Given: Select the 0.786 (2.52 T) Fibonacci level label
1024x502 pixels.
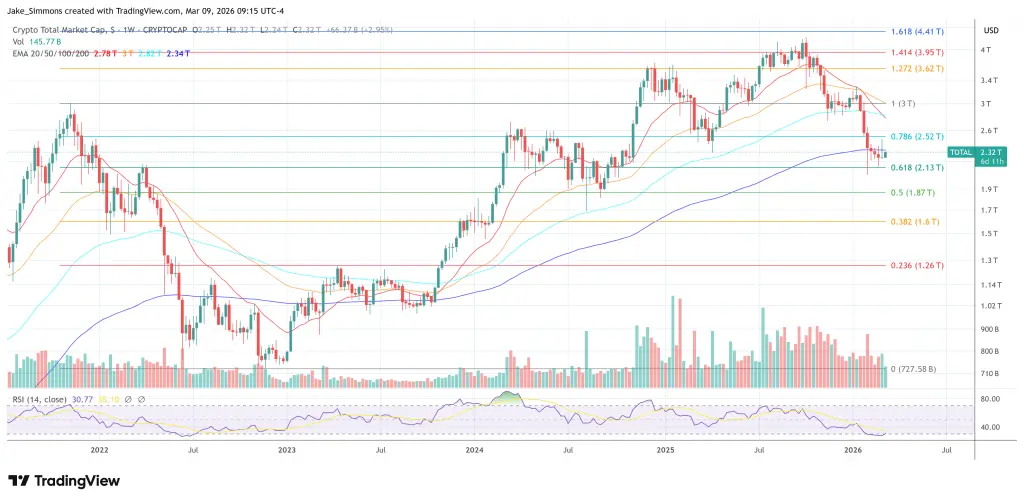Looking at the screenshot, I should coord(918,136).
